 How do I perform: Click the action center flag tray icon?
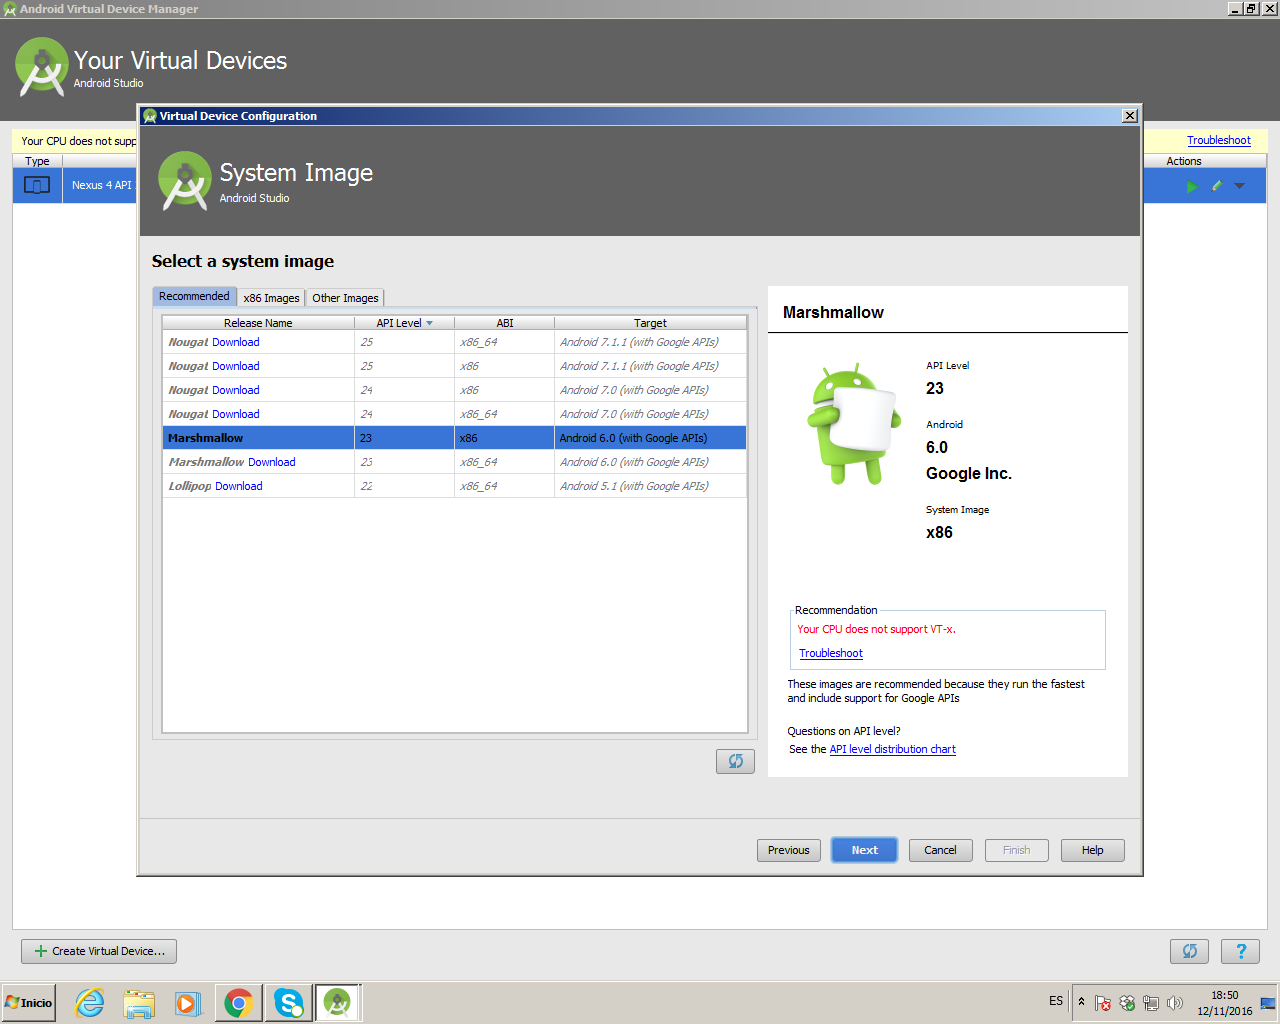coord(1103,1003)
